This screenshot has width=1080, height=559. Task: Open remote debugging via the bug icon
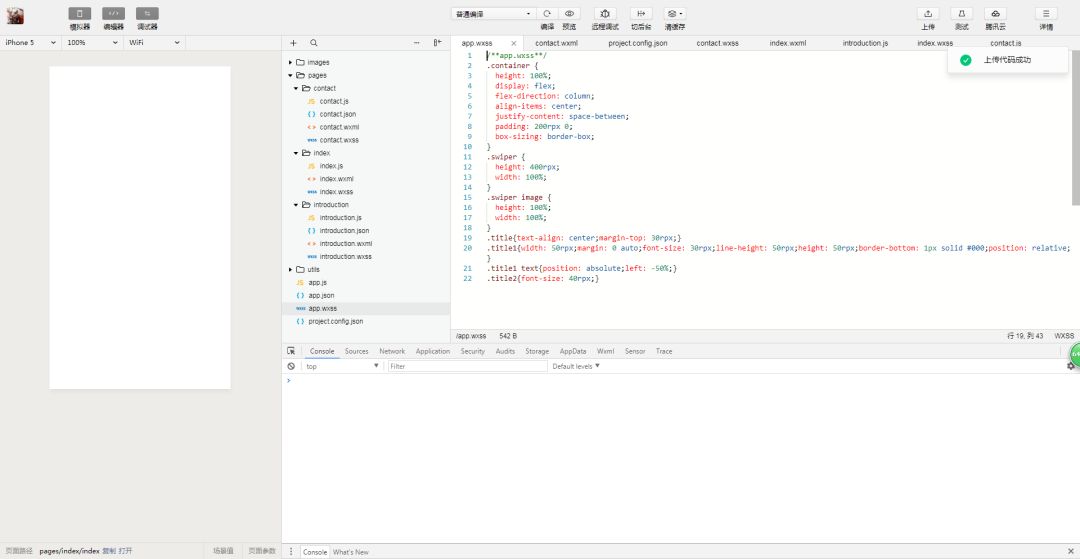click(605, 14)
